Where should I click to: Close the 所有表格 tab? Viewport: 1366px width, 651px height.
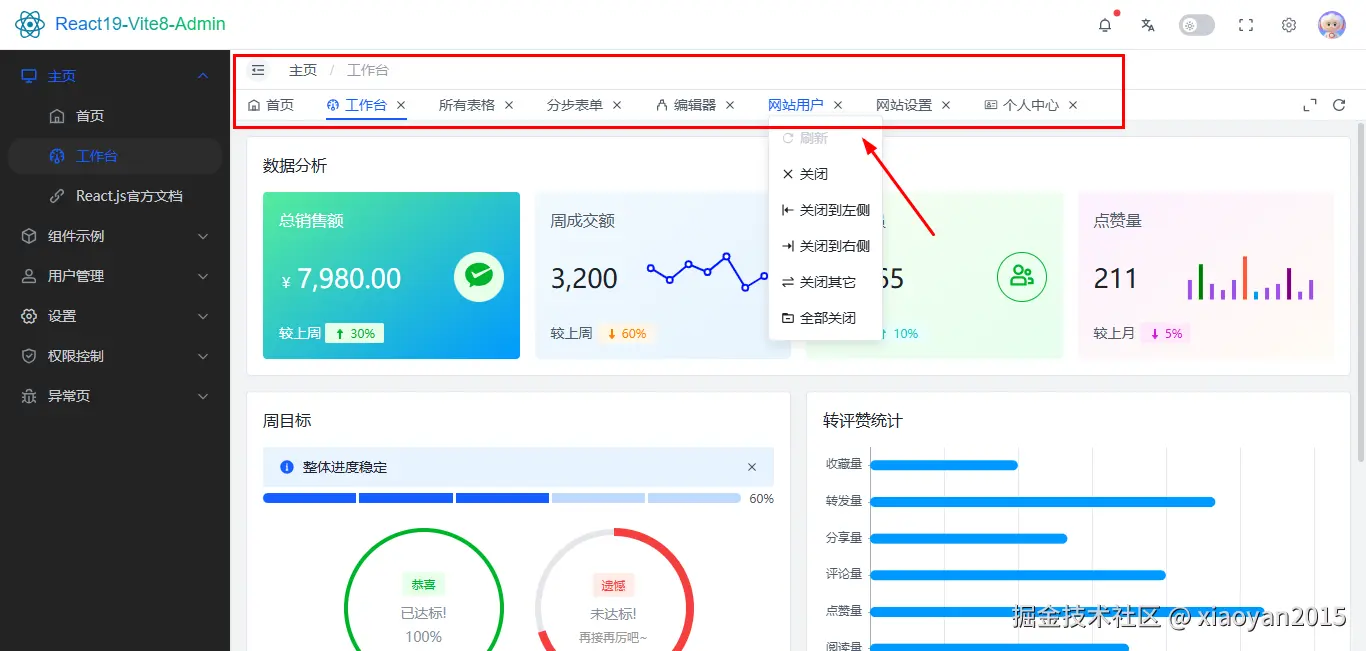pos(509,105)
